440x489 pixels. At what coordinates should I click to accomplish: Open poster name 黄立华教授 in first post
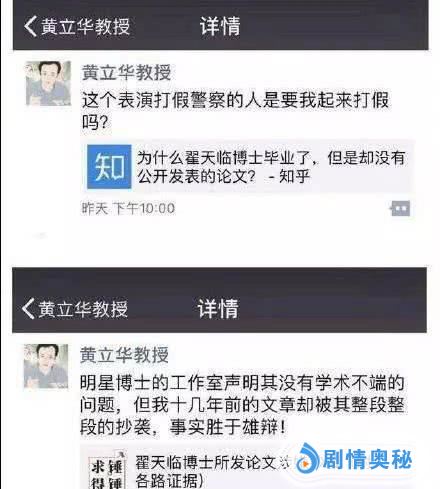(x=126, y=72)
